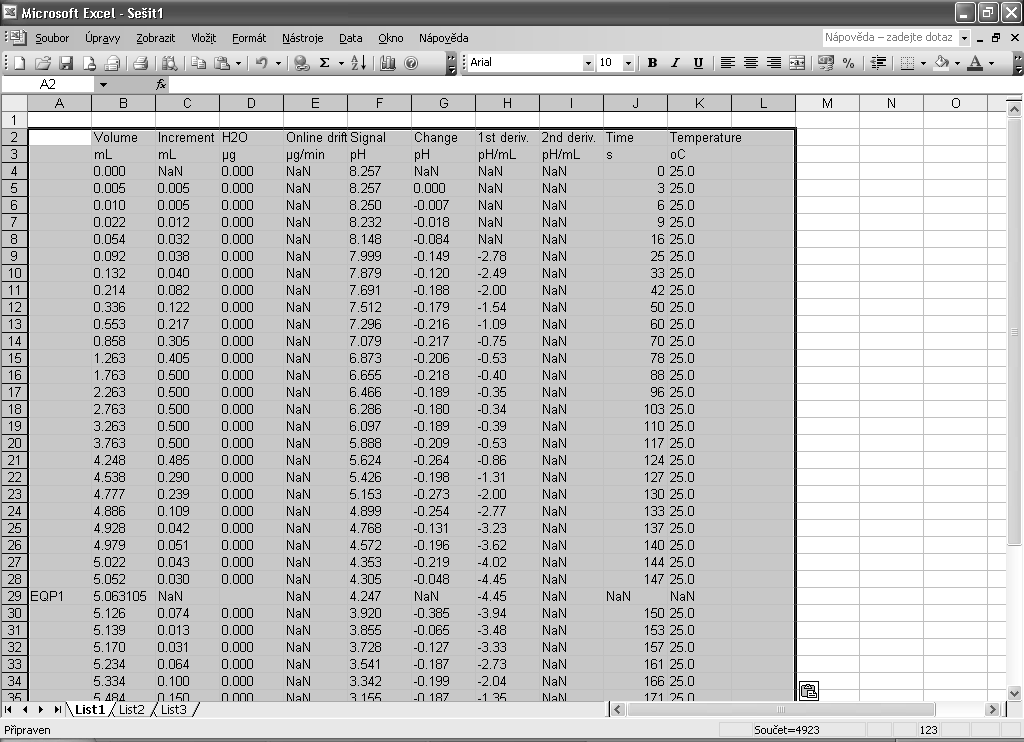Toggle Underline formatting
1024x742 pixels.
698,63
